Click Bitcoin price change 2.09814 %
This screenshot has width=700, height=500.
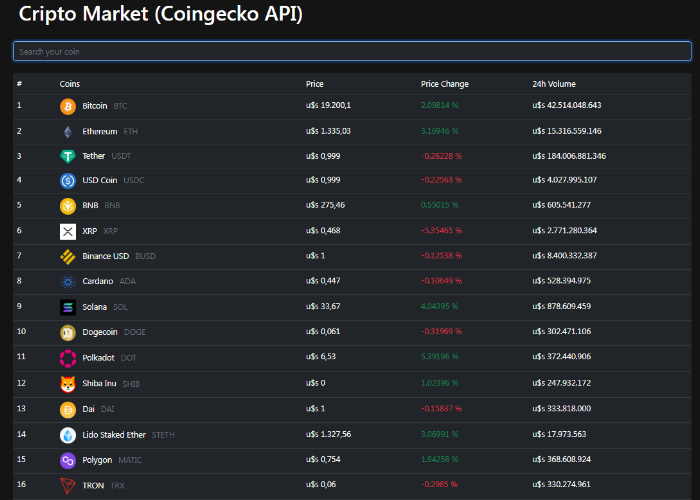439,105
